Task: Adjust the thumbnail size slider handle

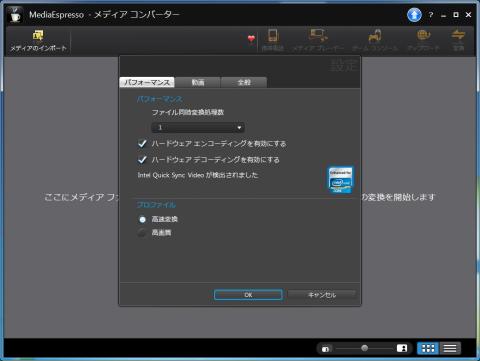Action: pos(365,348)
